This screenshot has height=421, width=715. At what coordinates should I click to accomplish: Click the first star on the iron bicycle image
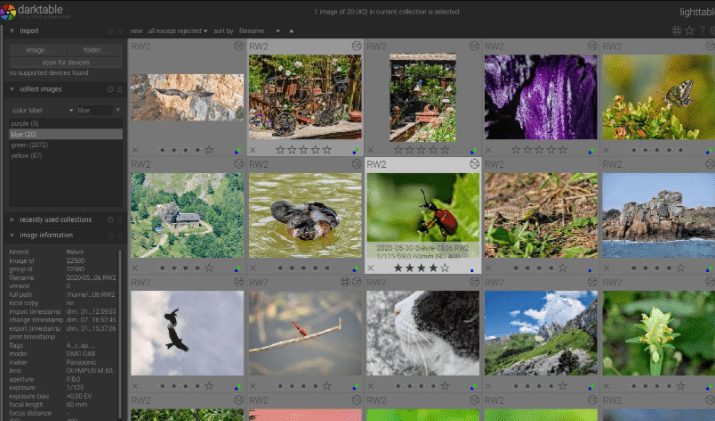[x=280, y=150]
